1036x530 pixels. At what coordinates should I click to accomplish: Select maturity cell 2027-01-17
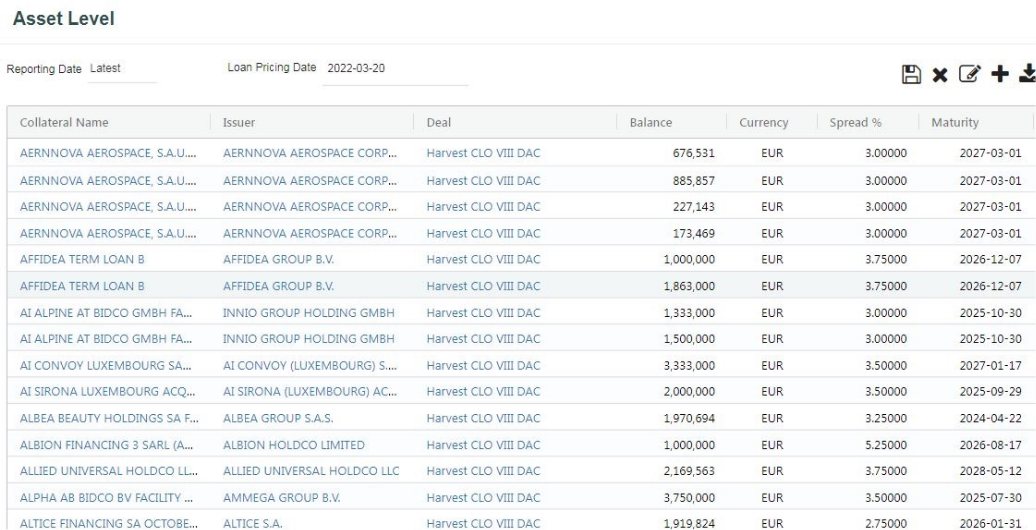(x=990, y=365)
